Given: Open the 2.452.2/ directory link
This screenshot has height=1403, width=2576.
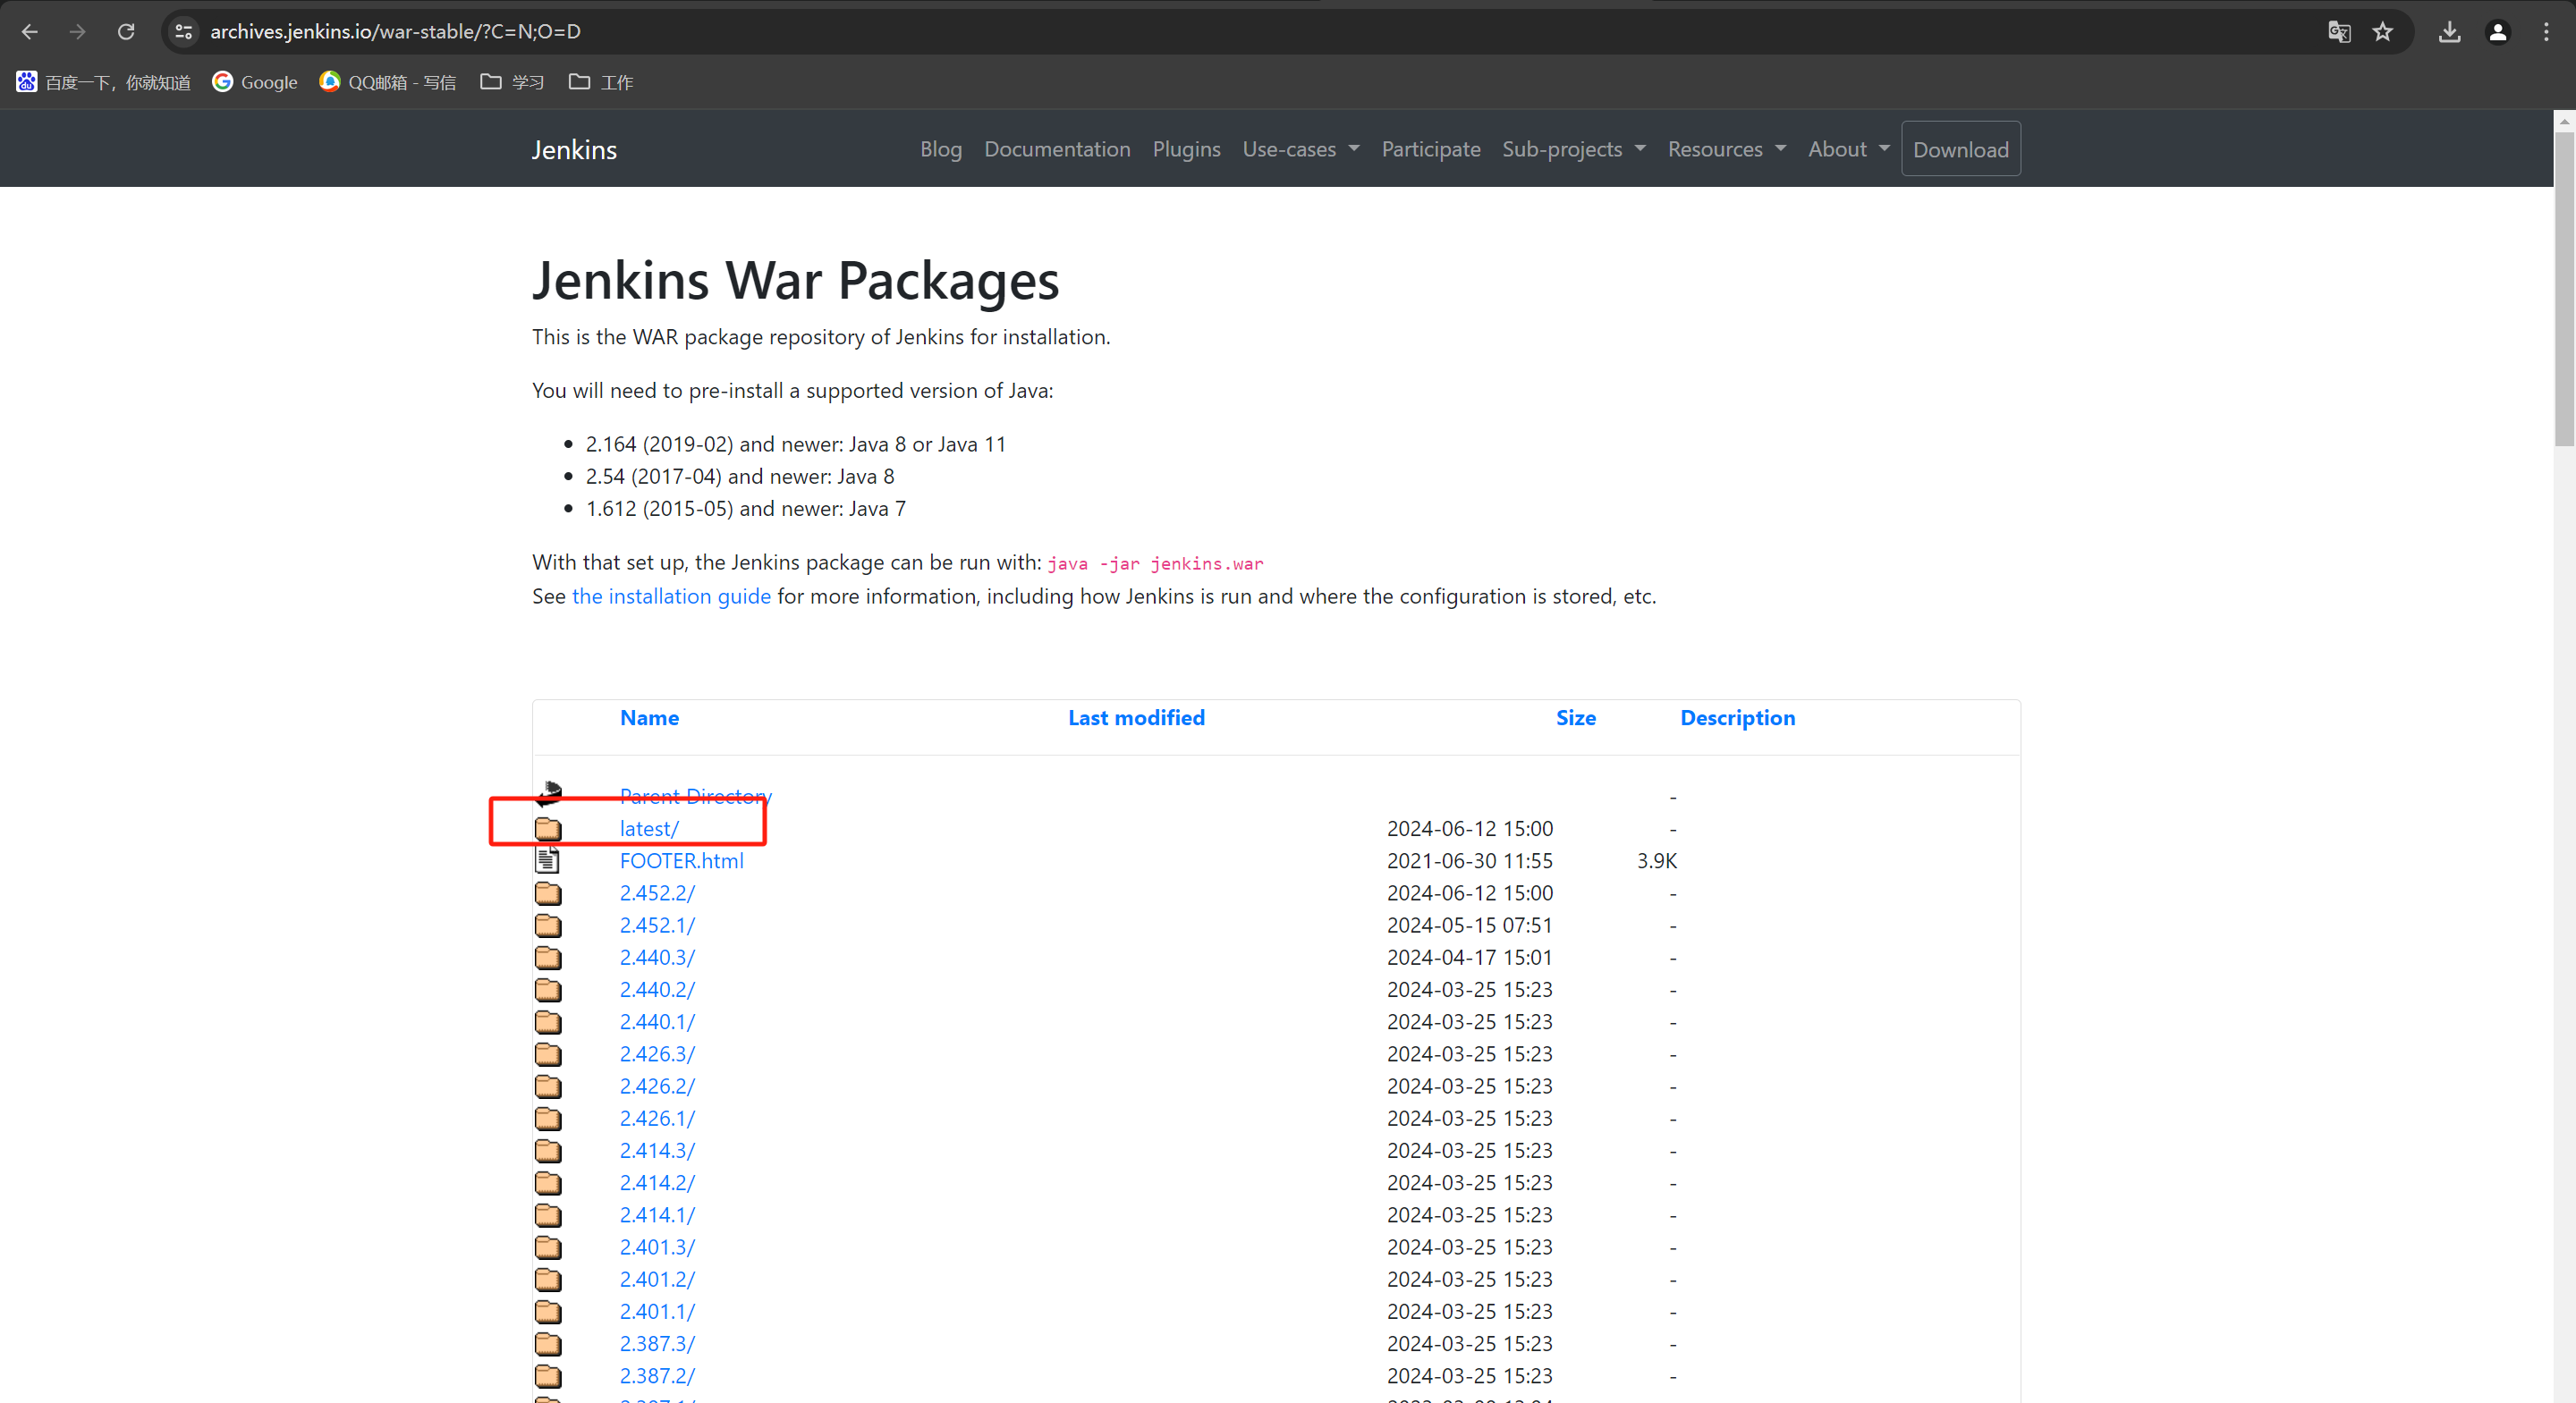Looking at the screenshot, I should (x=657, y=893).
